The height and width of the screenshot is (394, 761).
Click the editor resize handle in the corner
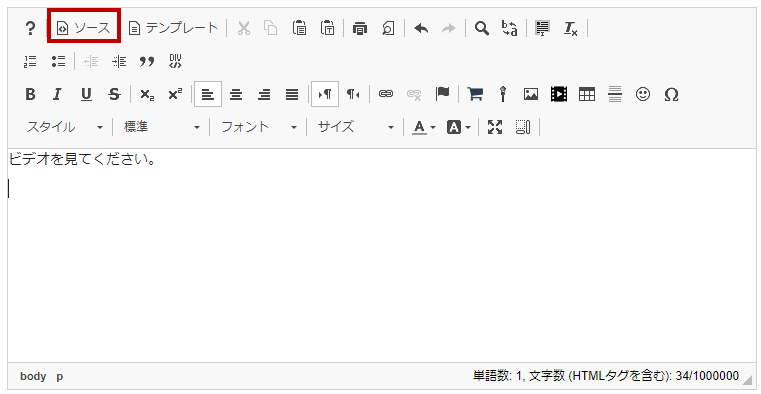point(747,379)
